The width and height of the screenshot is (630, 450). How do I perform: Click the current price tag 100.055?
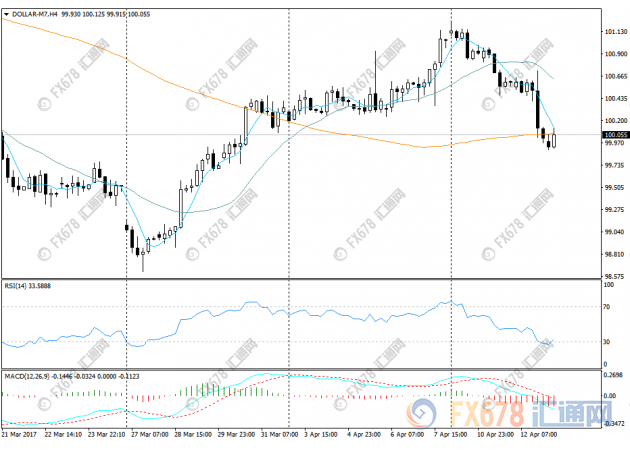[x=614, y=134]
